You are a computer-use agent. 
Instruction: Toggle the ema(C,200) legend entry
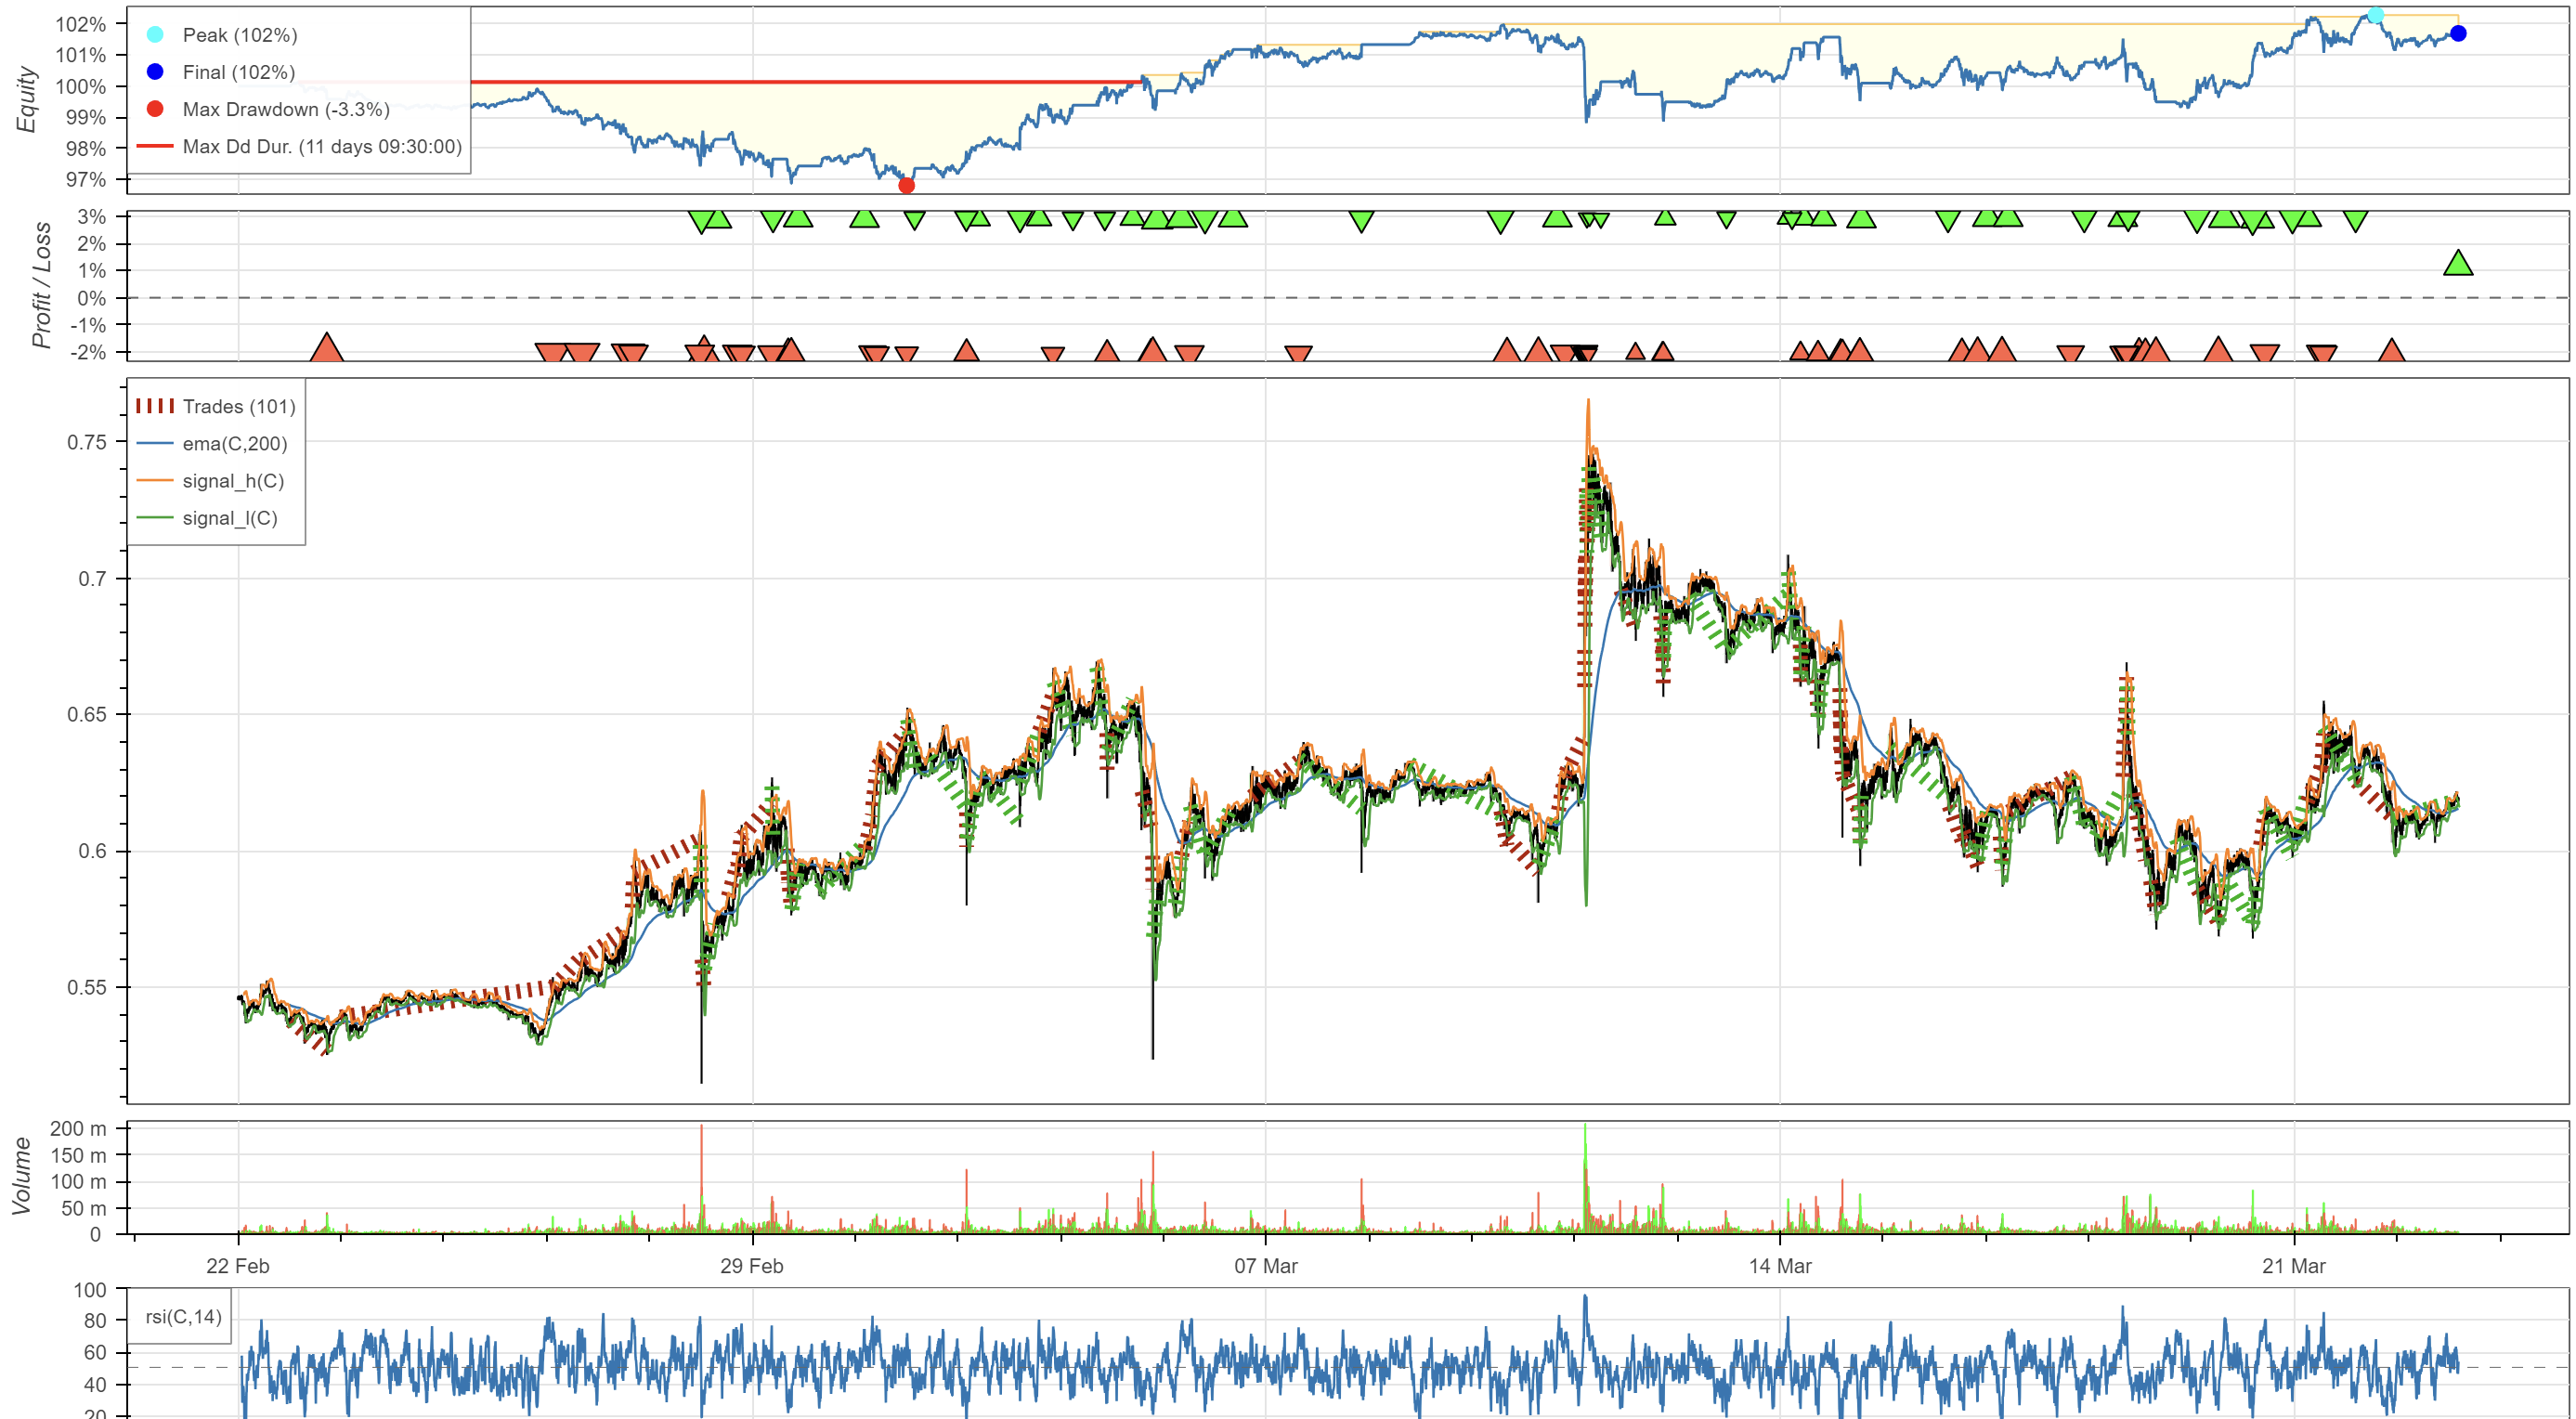(x=234, y=444)
